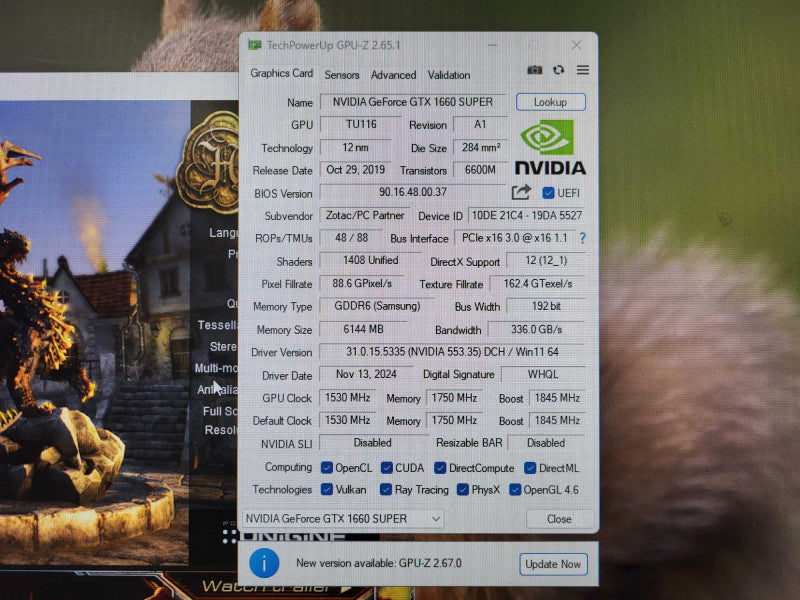This screenshot has height=600, width=800.
Task: Click the Bus Interface value PCIe x16 3.0
Action: 514,238
